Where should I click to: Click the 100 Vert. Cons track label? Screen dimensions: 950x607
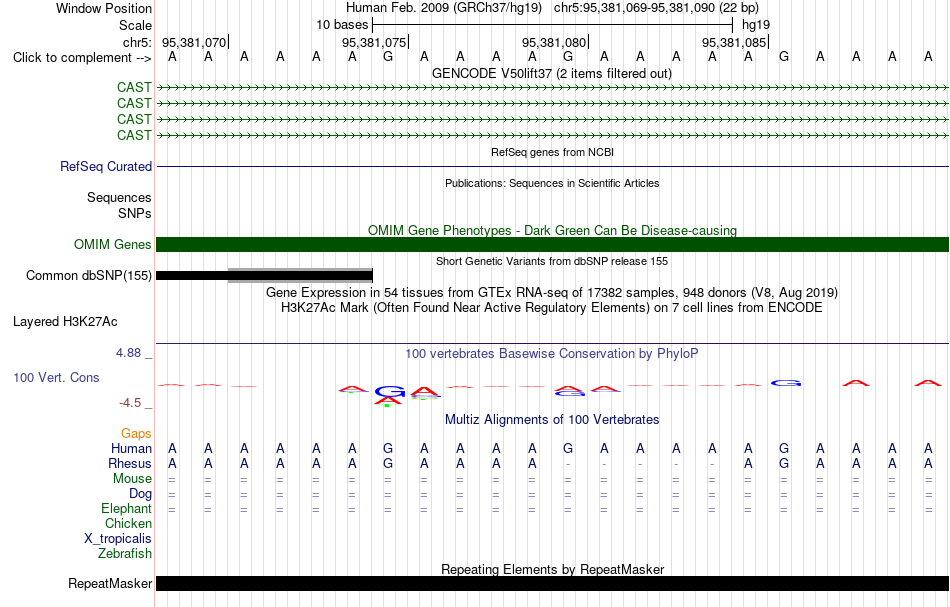pyautogui.click(x=56, y=377)
